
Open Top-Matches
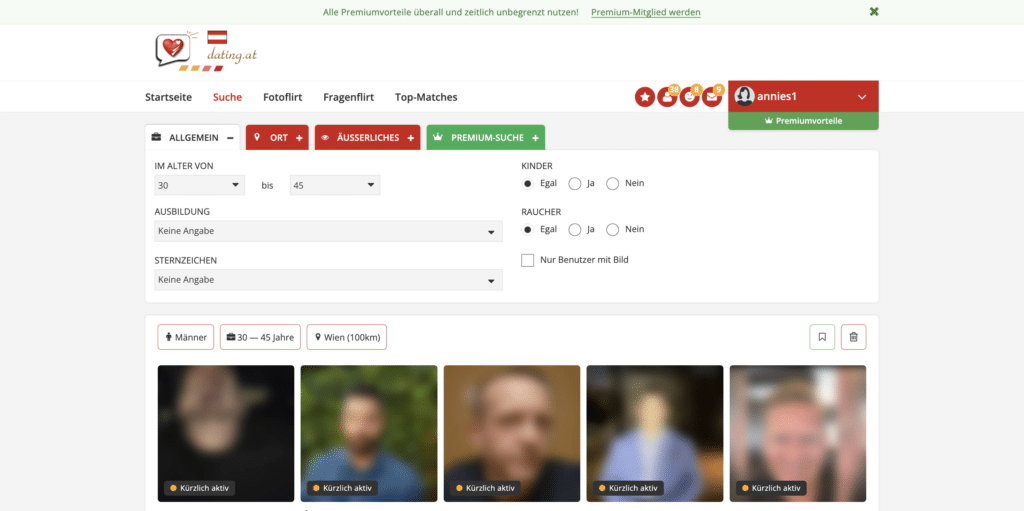pos(426,97)
